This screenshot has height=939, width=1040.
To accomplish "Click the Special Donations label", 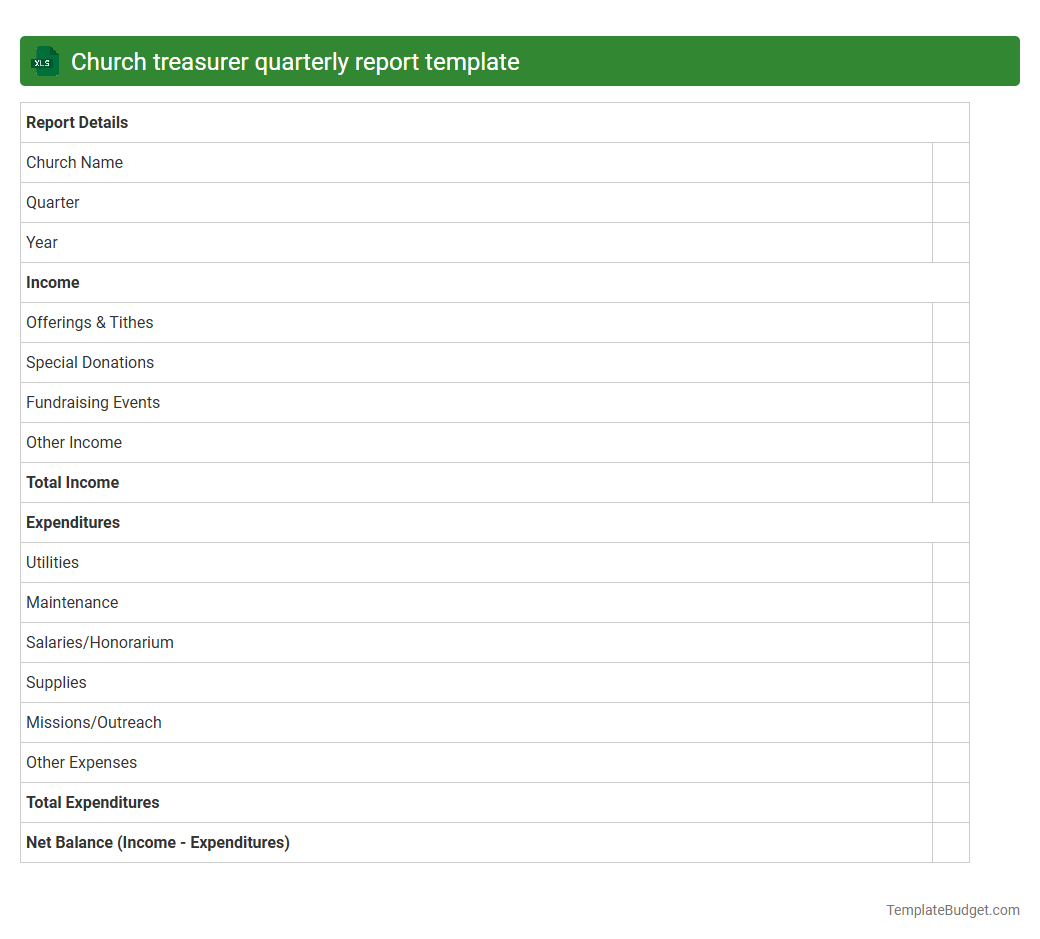I will [x=90, y=362].
